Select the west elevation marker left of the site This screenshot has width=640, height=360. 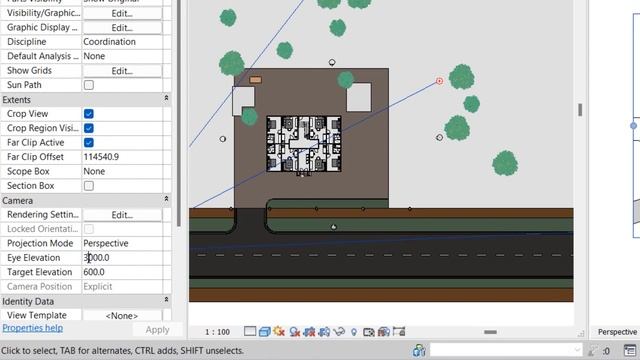tap(222, 139)
